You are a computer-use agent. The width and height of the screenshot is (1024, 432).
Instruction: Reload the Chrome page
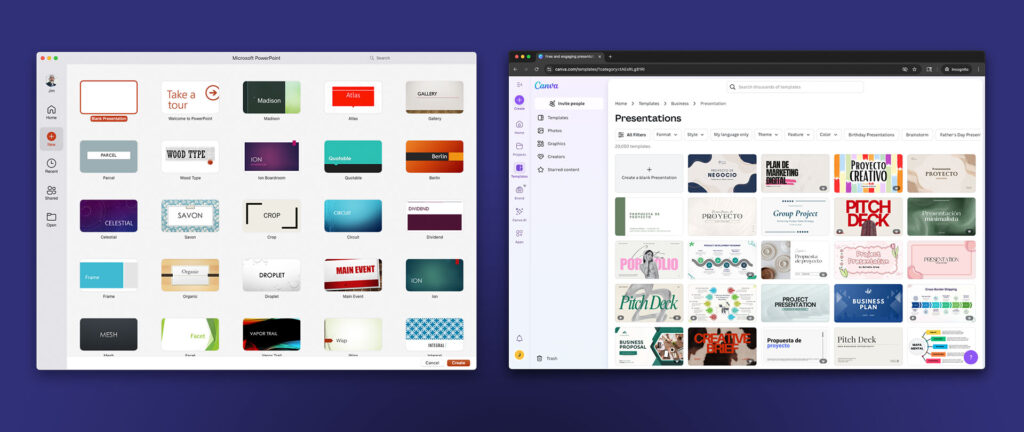point(537,69)
